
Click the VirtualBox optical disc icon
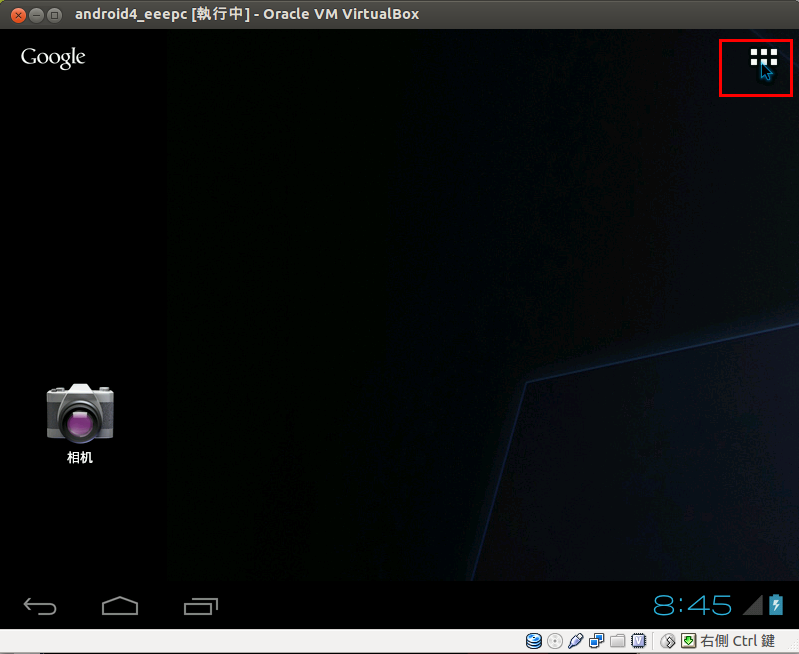click(x=554, y=641)
